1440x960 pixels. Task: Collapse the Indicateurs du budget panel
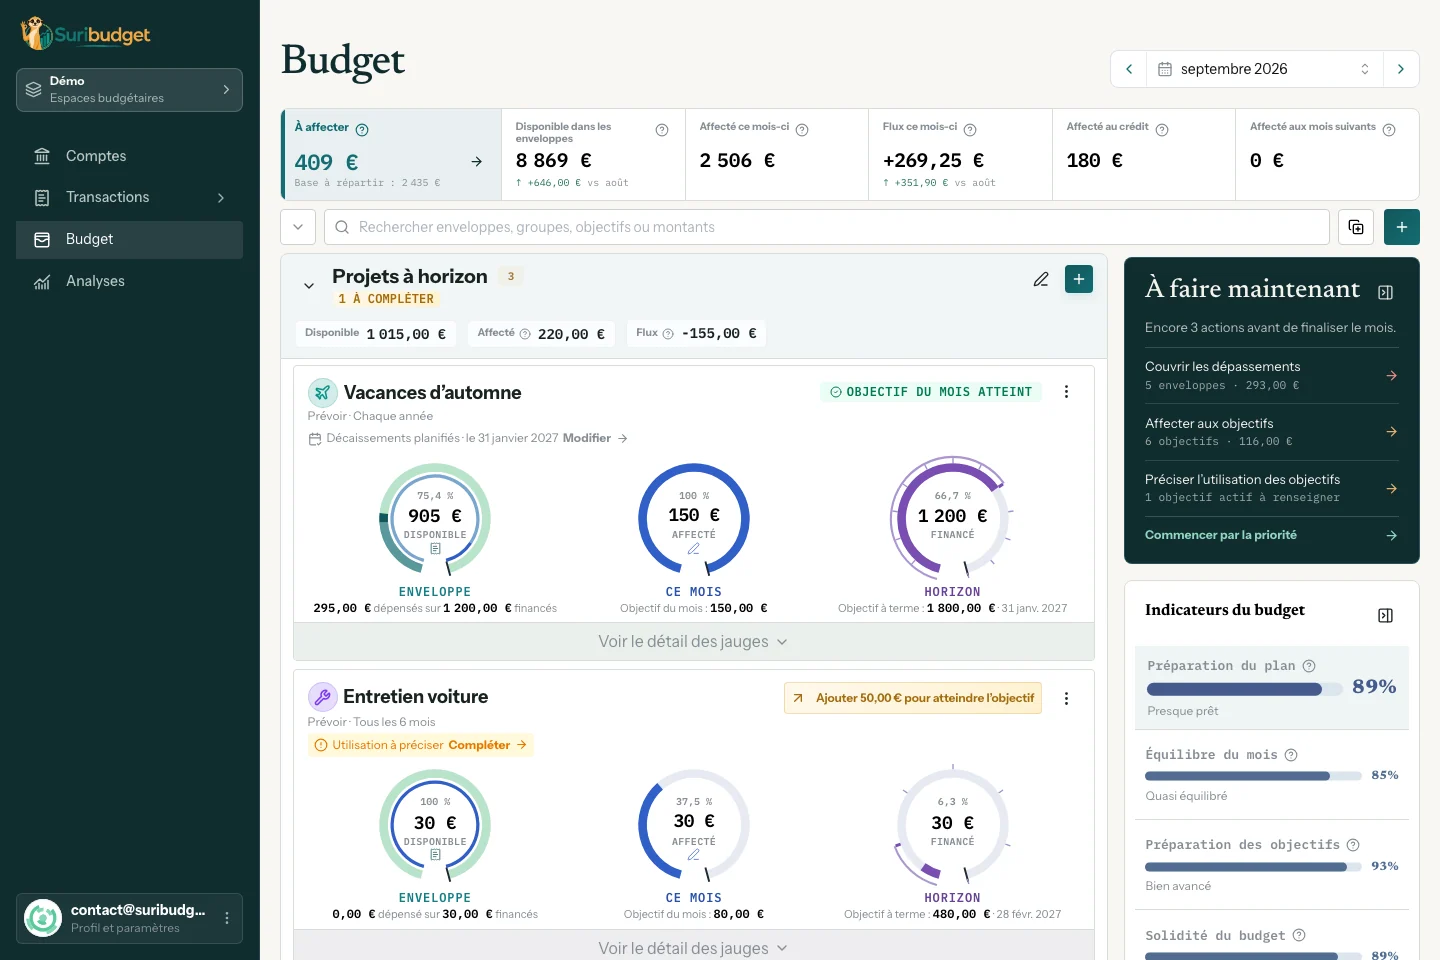tap(1385, 615)
